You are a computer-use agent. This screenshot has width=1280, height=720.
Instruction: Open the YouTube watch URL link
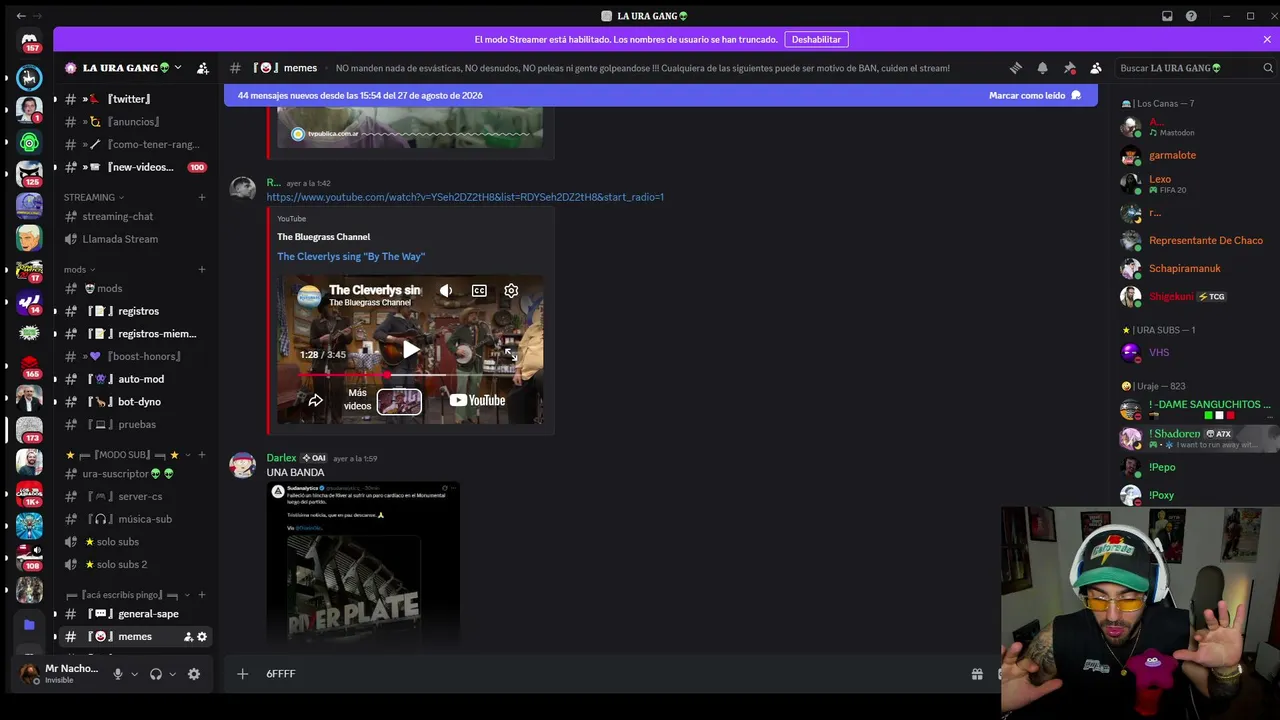[465, 197]
